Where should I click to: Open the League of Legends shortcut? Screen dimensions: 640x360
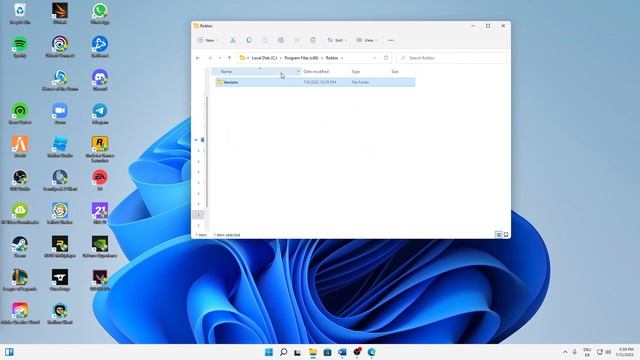tap(20, 280)
